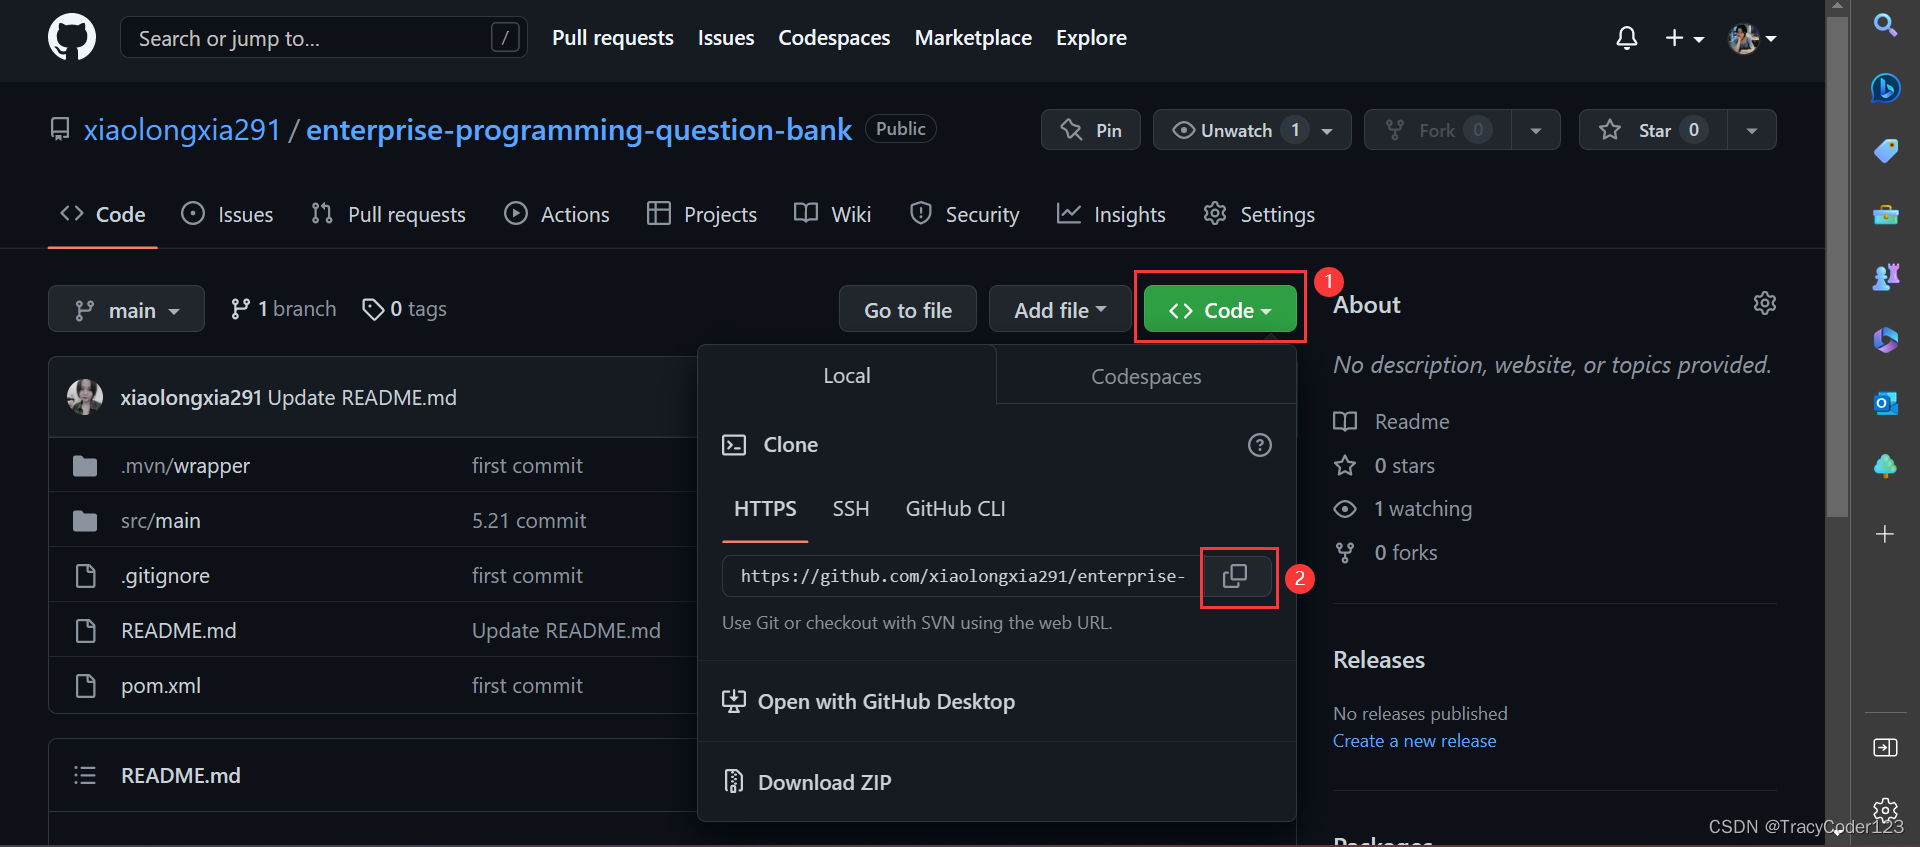The width and height of the screenshot is (1920, 847).
Task: Switch to the Insights tab
Action: [x=1111, y=214]
